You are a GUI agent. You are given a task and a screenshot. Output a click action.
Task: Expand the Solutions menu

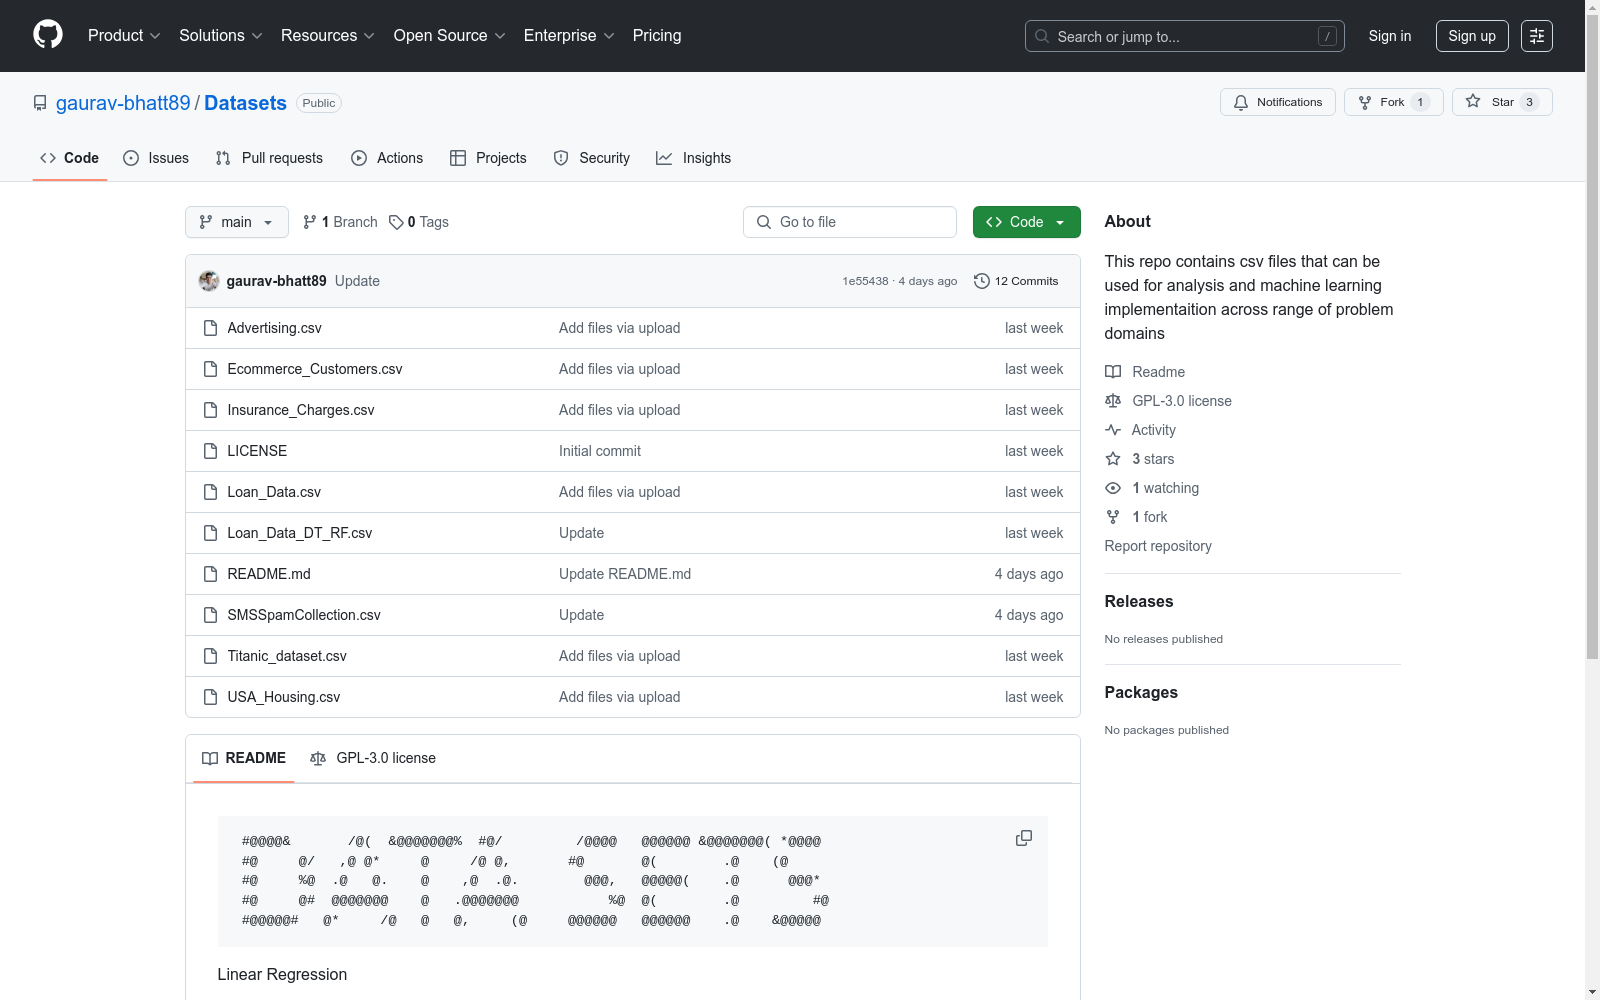coord(220,36)
